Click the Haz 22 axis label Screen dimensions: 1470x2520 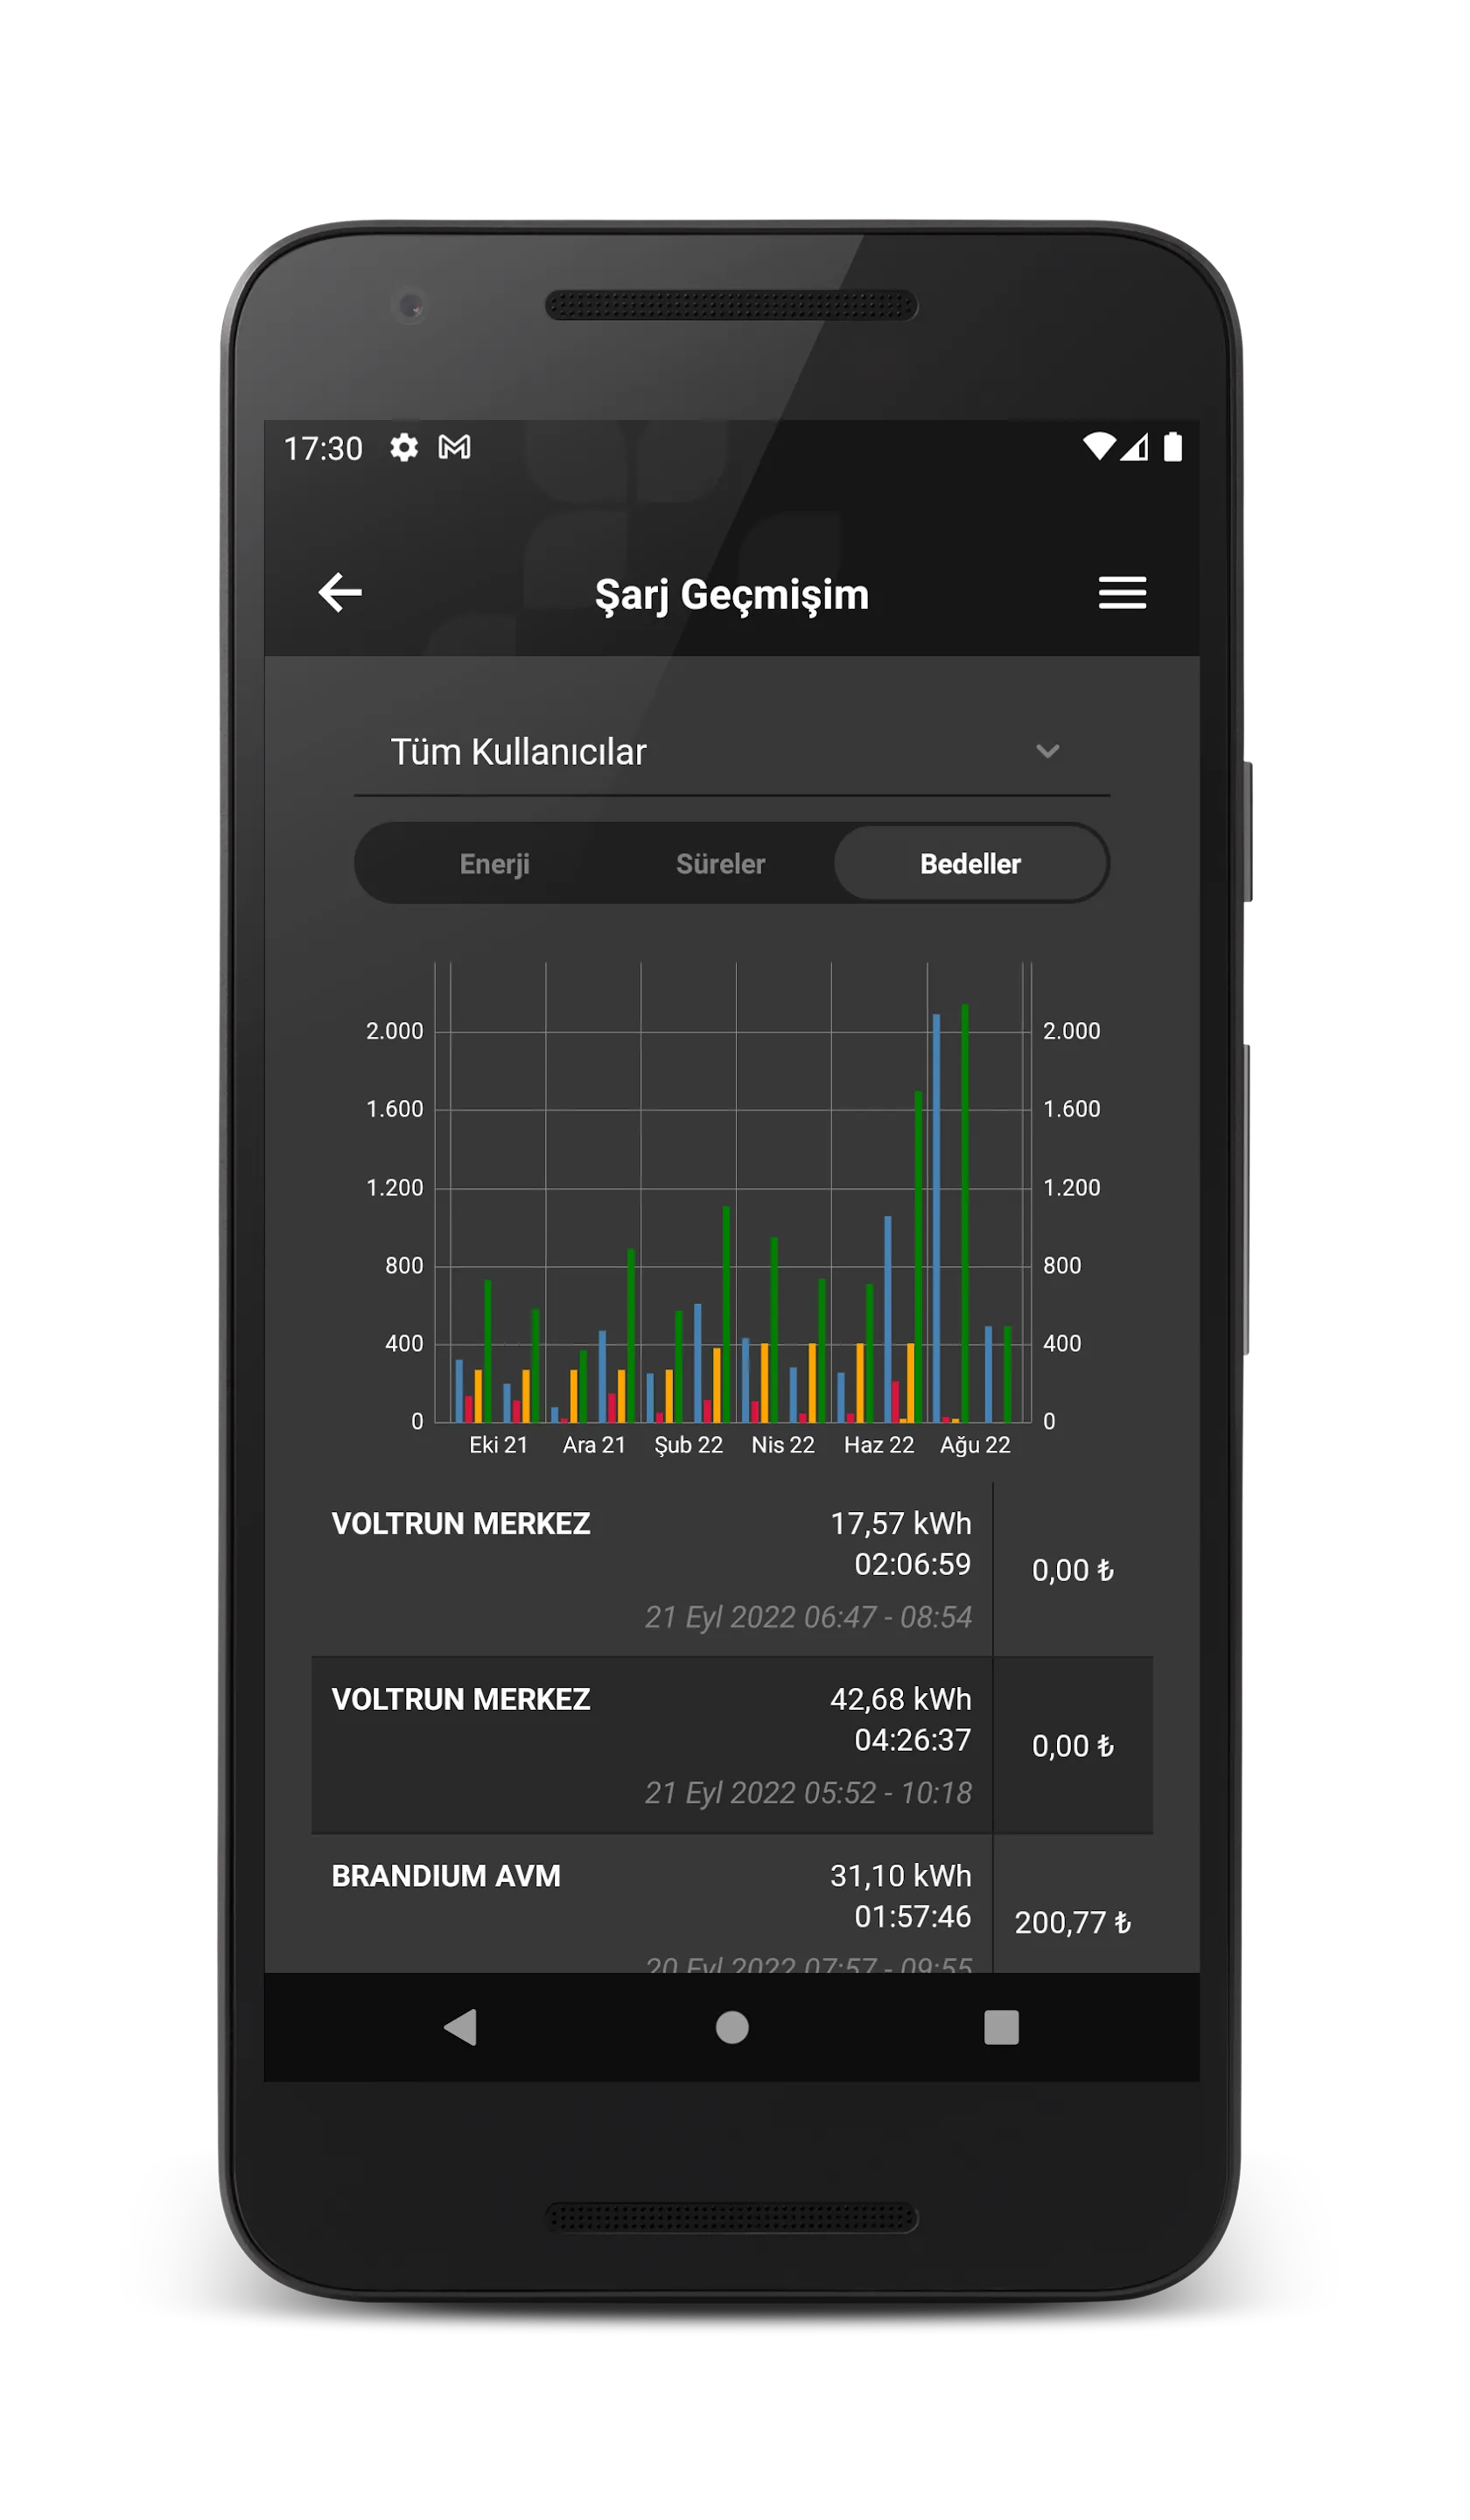click(x=880, y=1447)
